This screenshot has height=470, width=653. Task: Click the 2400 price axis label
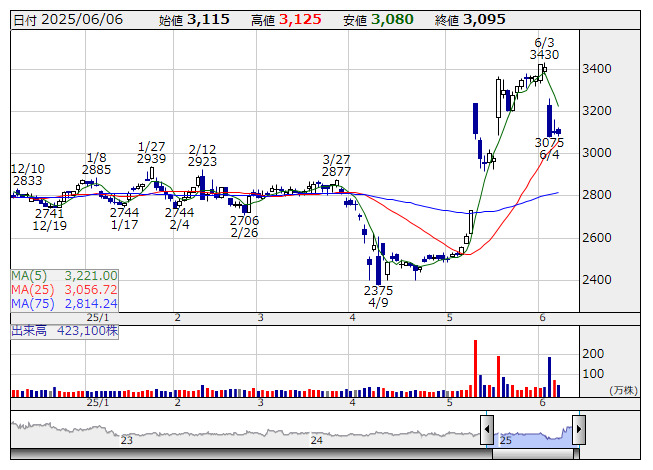pyautogui.click(x=597, y=279)
